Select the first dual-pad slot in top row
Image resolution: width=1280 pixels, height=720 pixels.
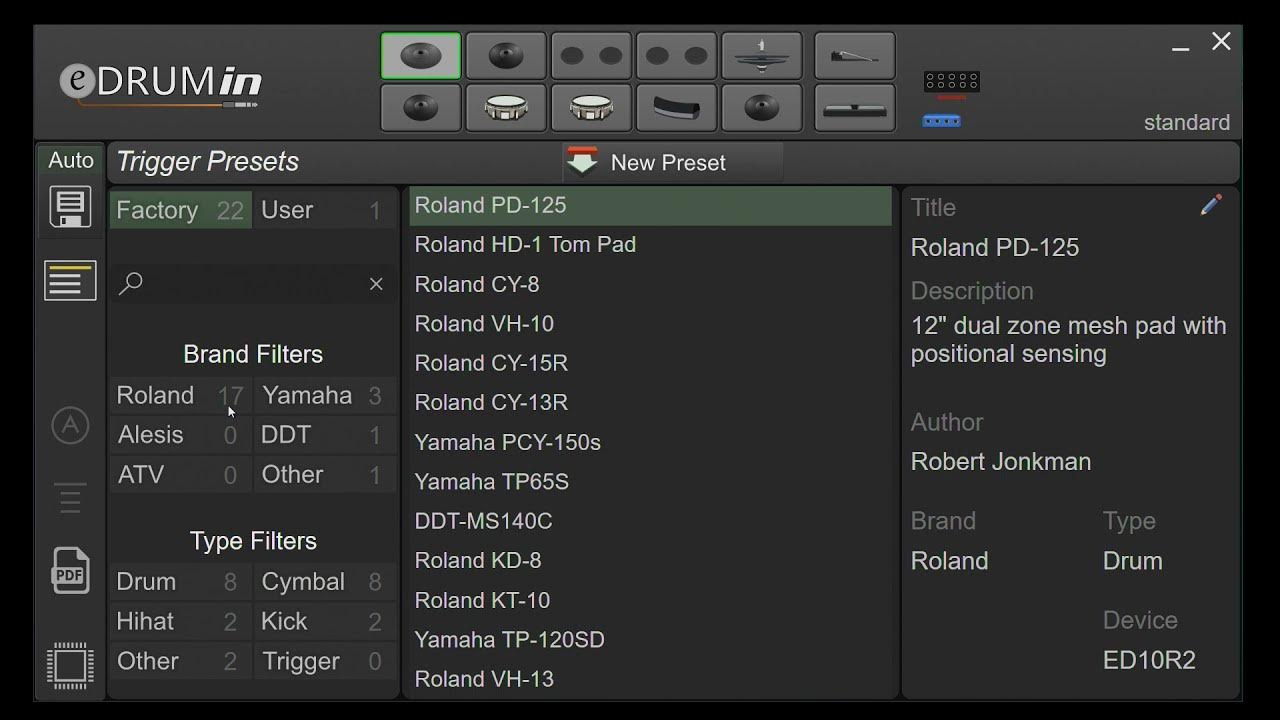coord(591,56)
